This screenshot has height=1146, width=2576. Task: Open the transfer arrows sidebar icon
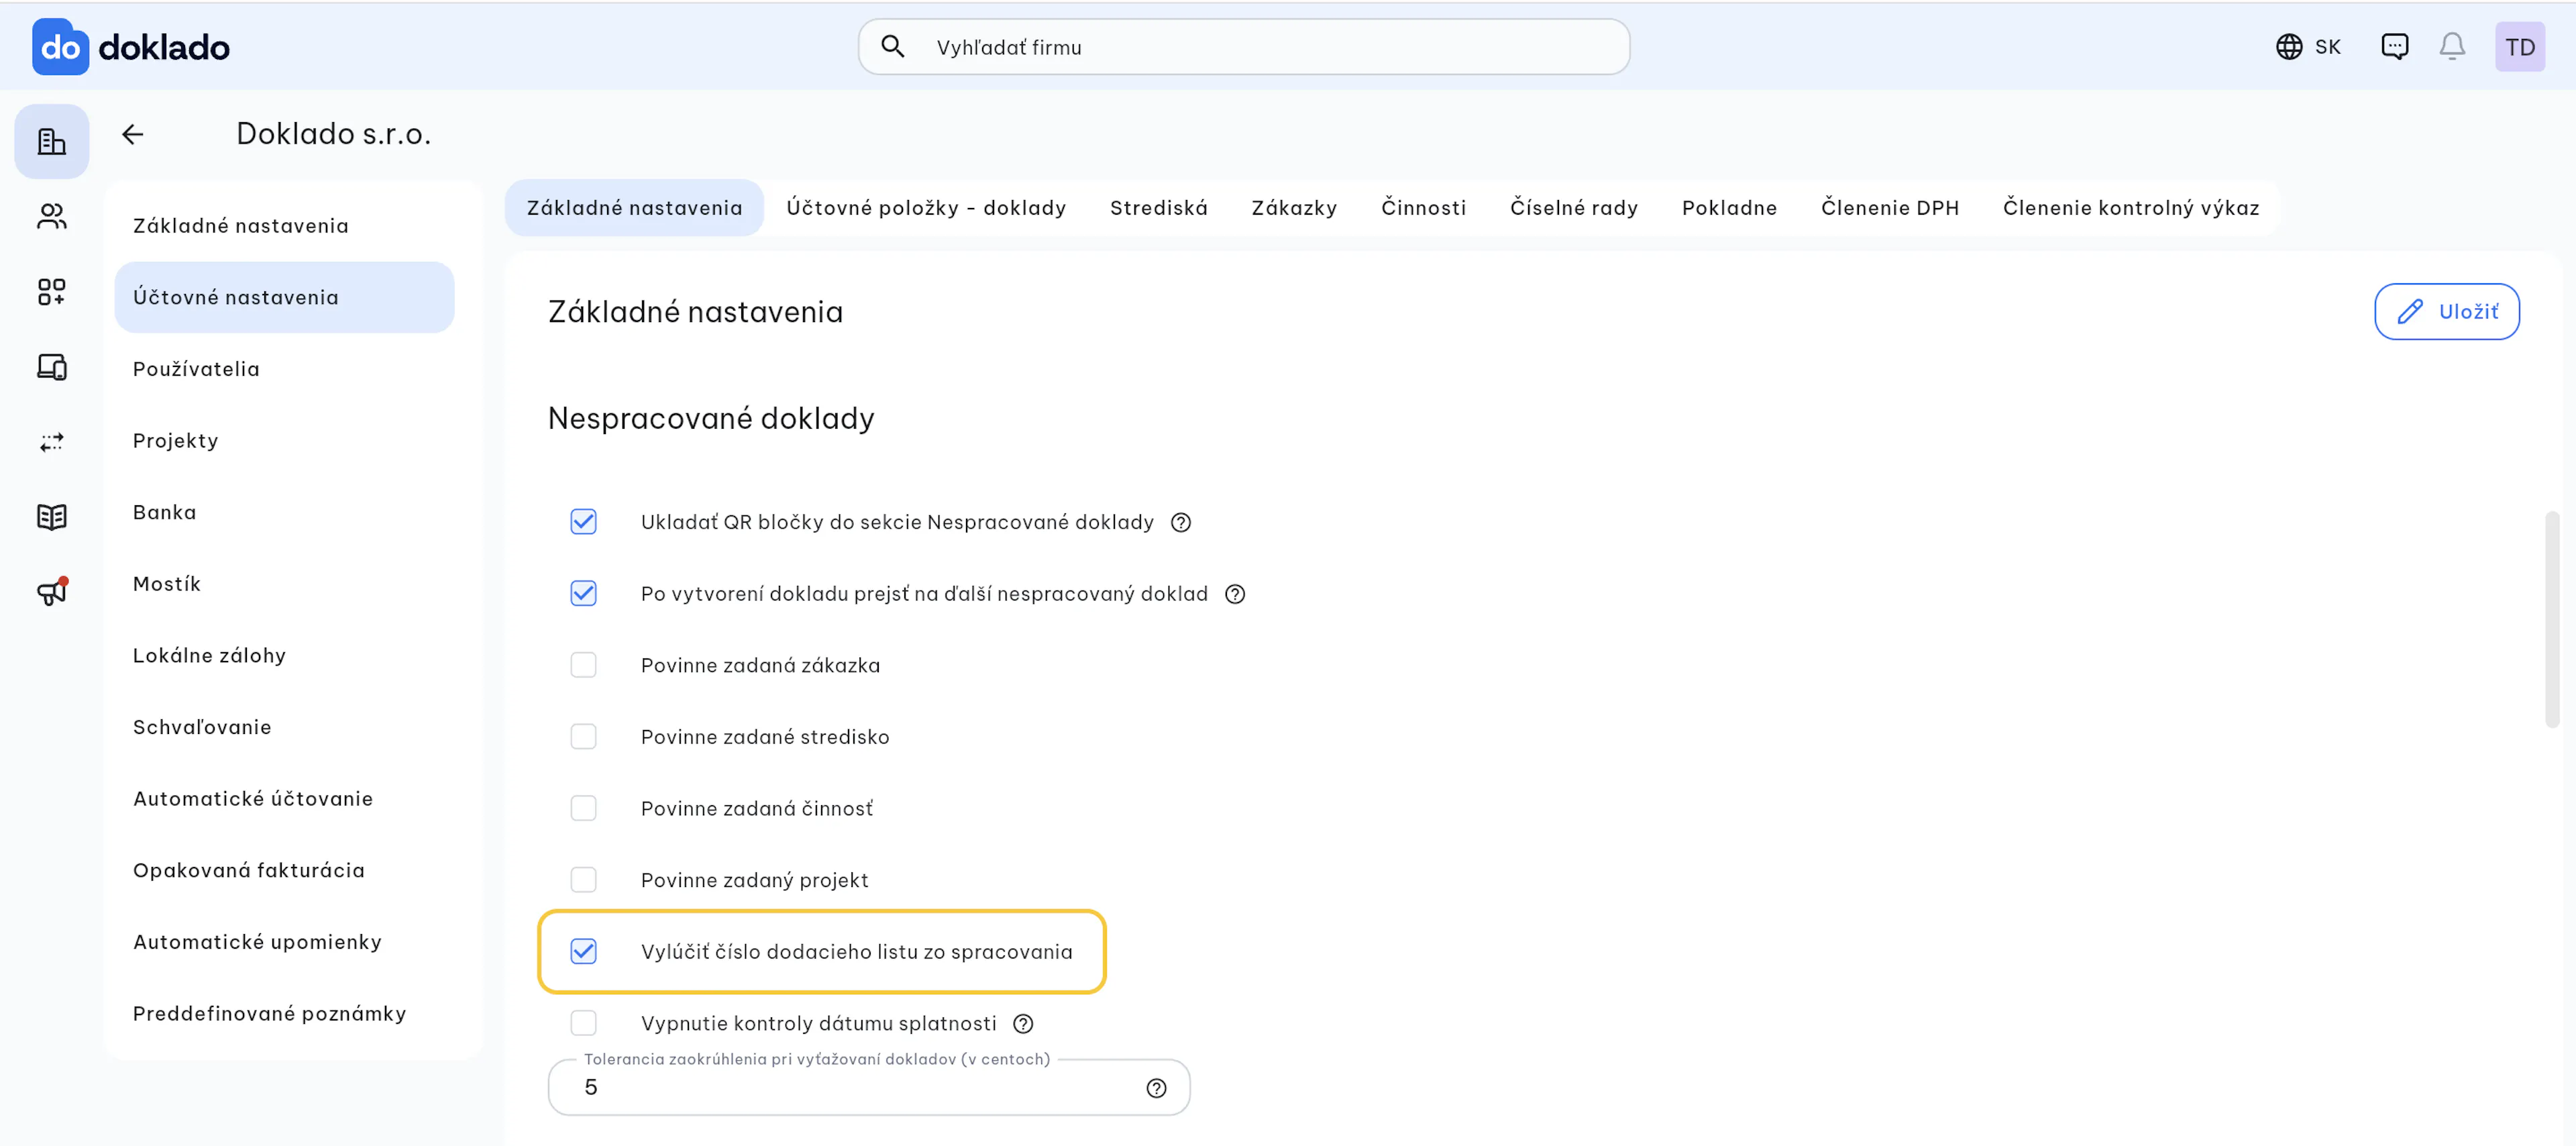(52, 442)
